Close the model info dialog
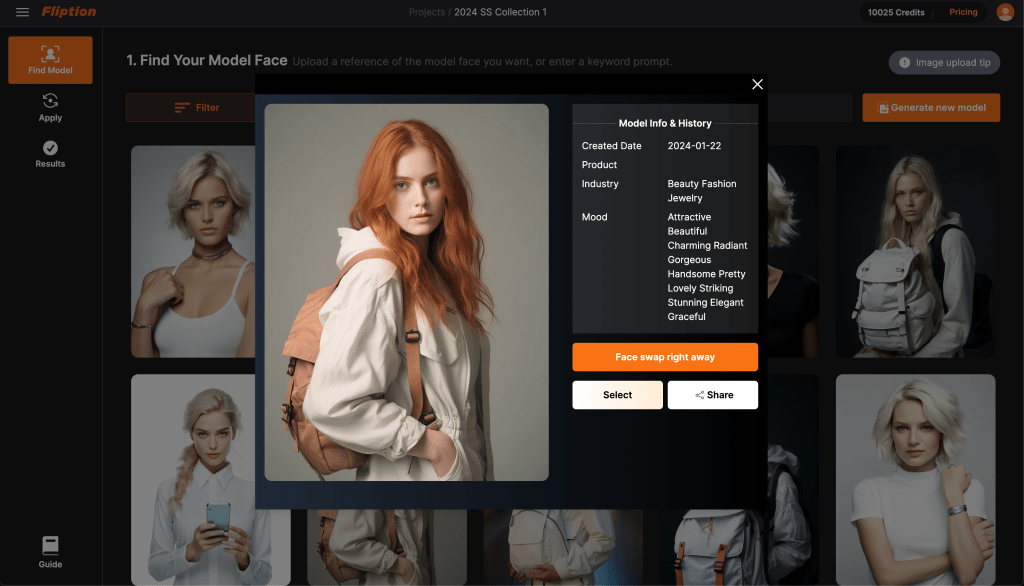Image resolution: width=1024 pixels, height=586 pixels. click(757, 84)
